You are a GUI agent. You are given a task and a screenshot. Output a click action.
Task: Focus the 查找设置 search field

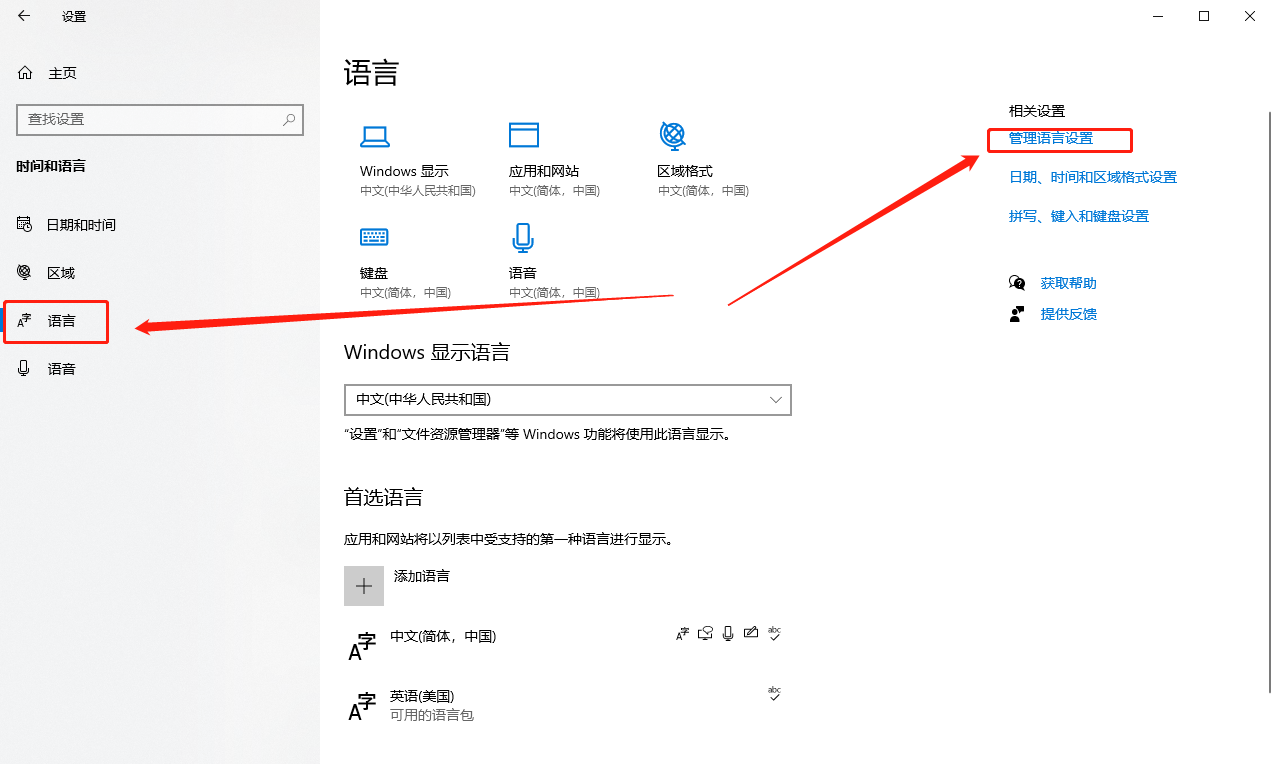pos(160,119)
